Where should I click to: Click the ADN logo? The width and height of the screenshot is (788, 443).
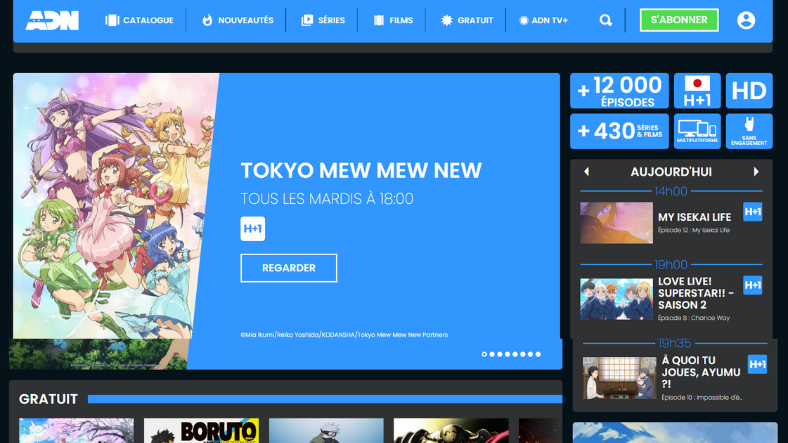point(52,21)
